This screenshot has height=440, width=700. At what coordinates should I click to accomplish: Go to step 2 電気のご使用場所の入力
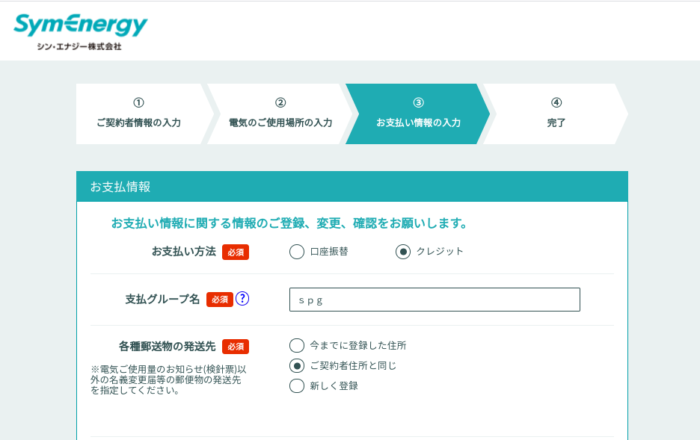280,114
